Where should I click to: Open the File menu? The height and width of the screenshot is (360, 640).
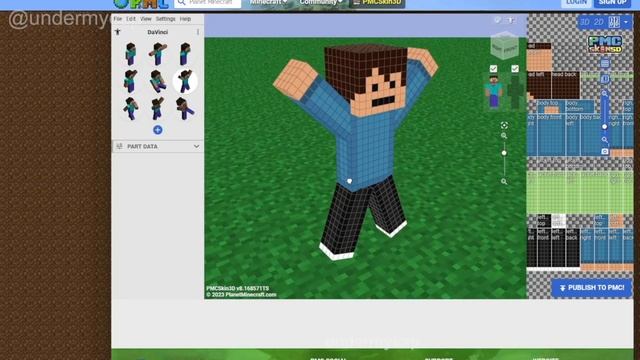click(x=118, y=19)
